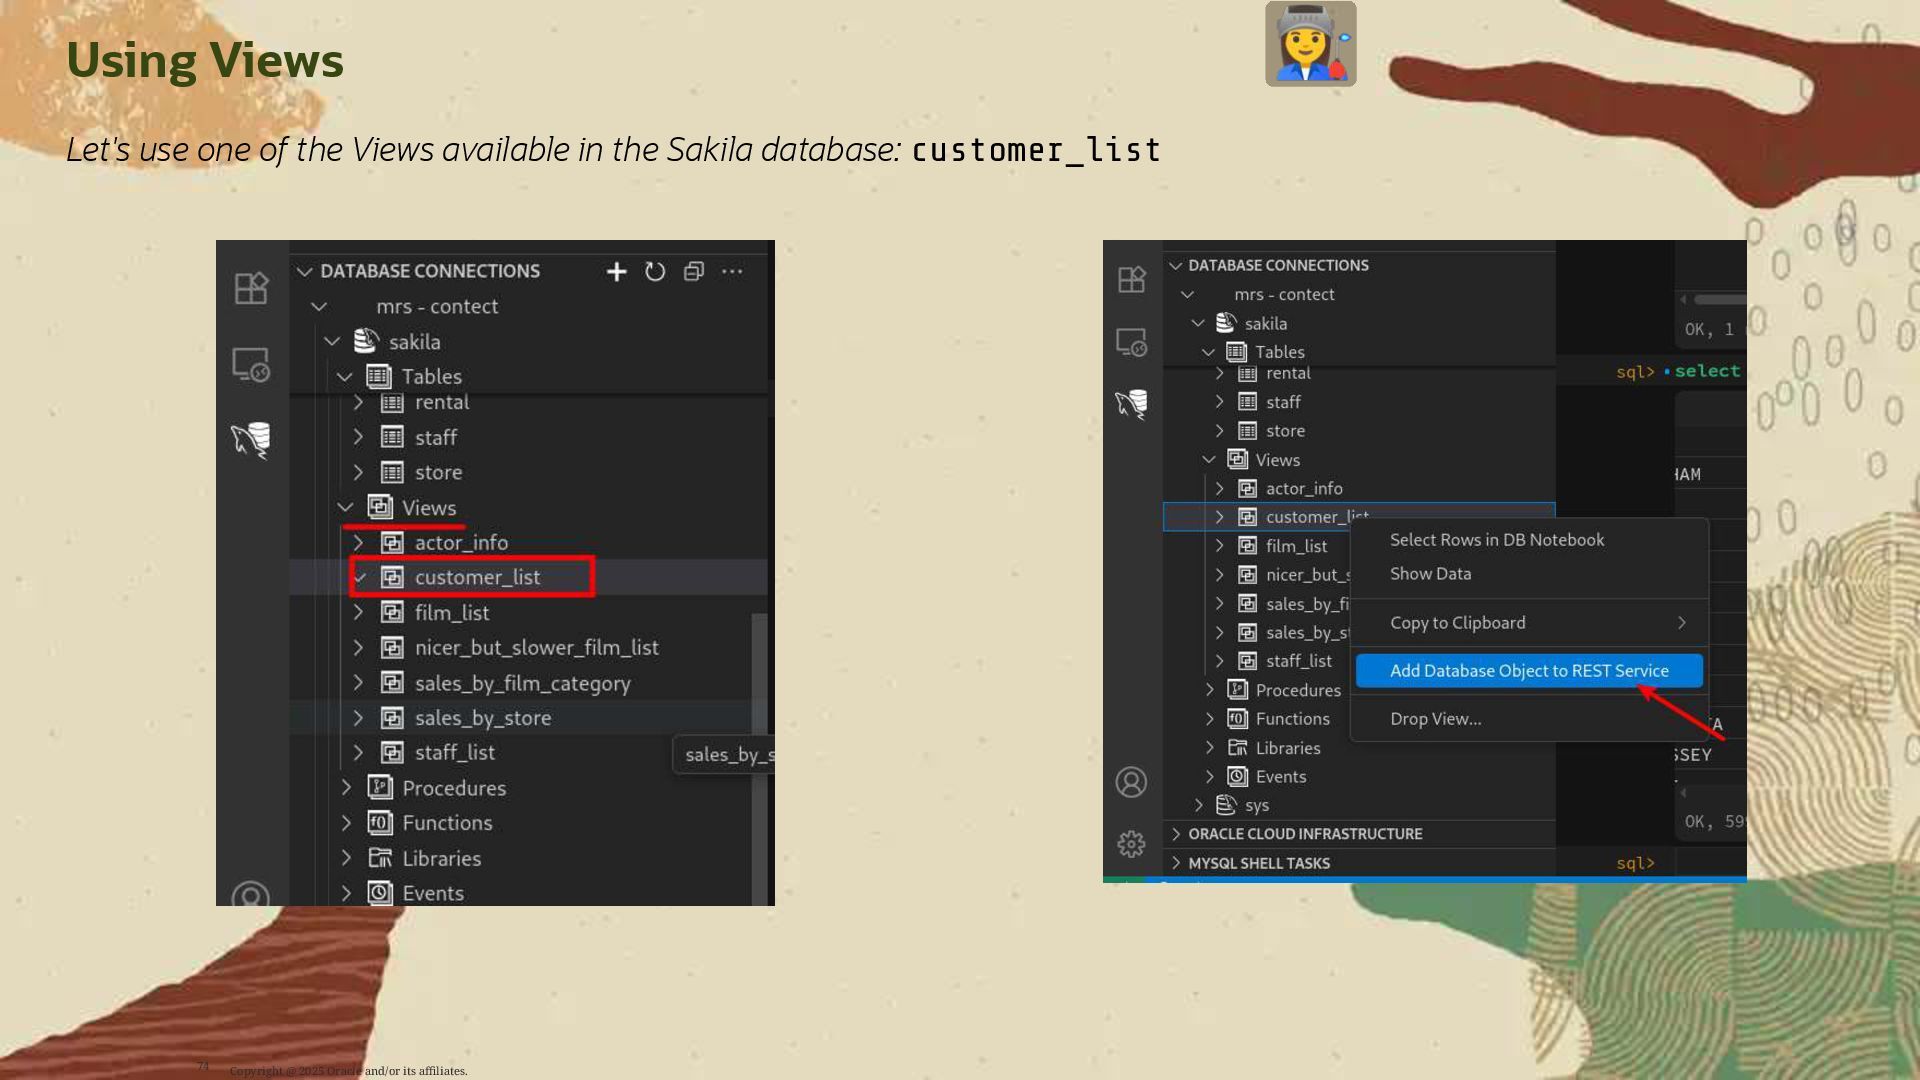1920x1080 pixels.
Task: Open the Remote Explorer icon in left sidebar
Action: coord(251,365)
